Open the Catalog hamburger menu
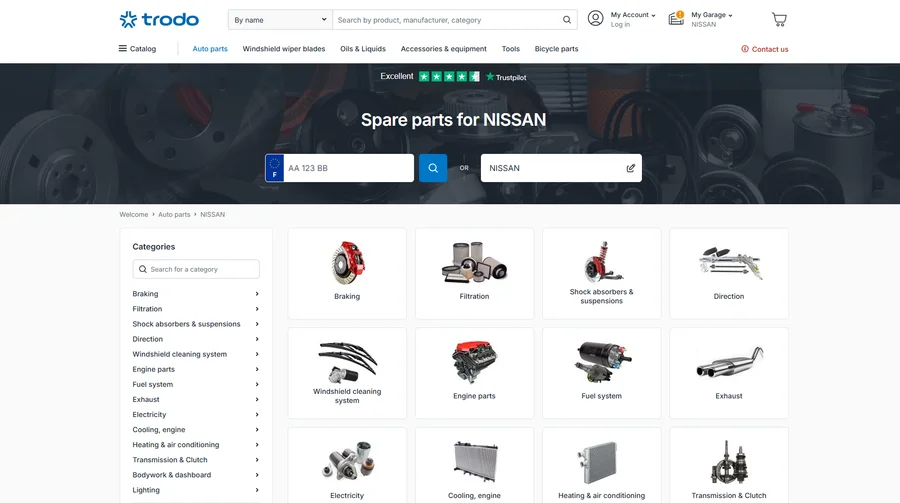Viewport: 900px width, 503px height. pyautogui.click(x=137, y=49)
